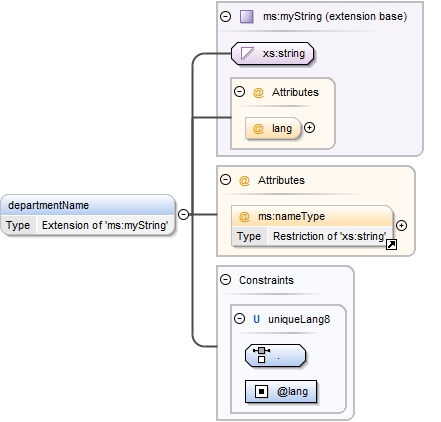Select the '.' selector node

tap(275, 356)
